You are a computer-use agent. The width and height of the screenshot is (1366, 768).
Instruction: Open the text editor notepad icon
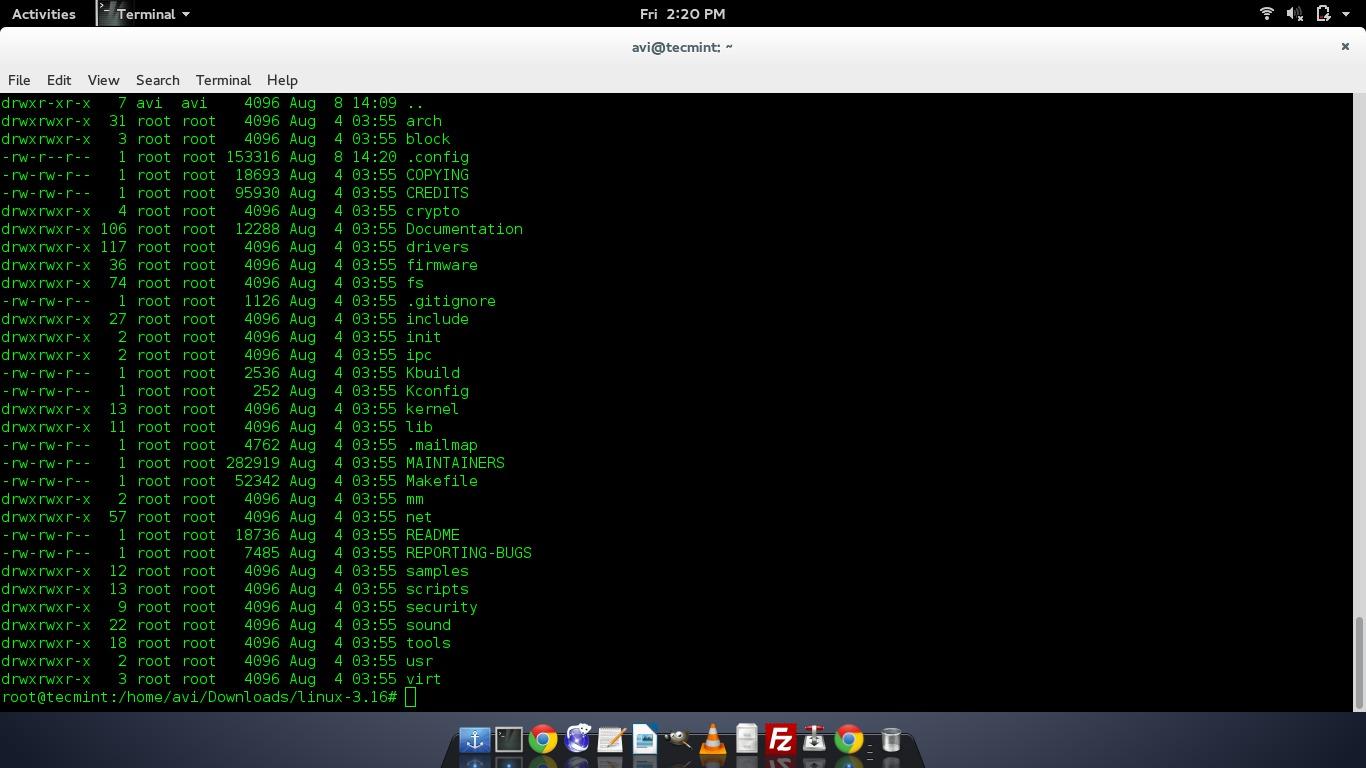610,740
